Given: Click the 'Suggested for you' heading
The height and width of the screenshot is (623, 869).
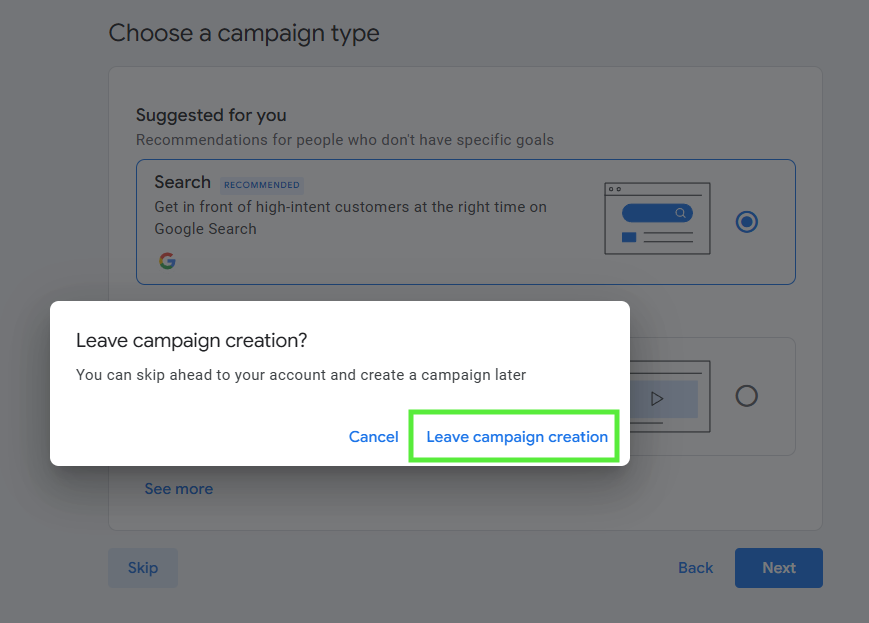Looking at the screenshot, I should [x=211, y=115].
